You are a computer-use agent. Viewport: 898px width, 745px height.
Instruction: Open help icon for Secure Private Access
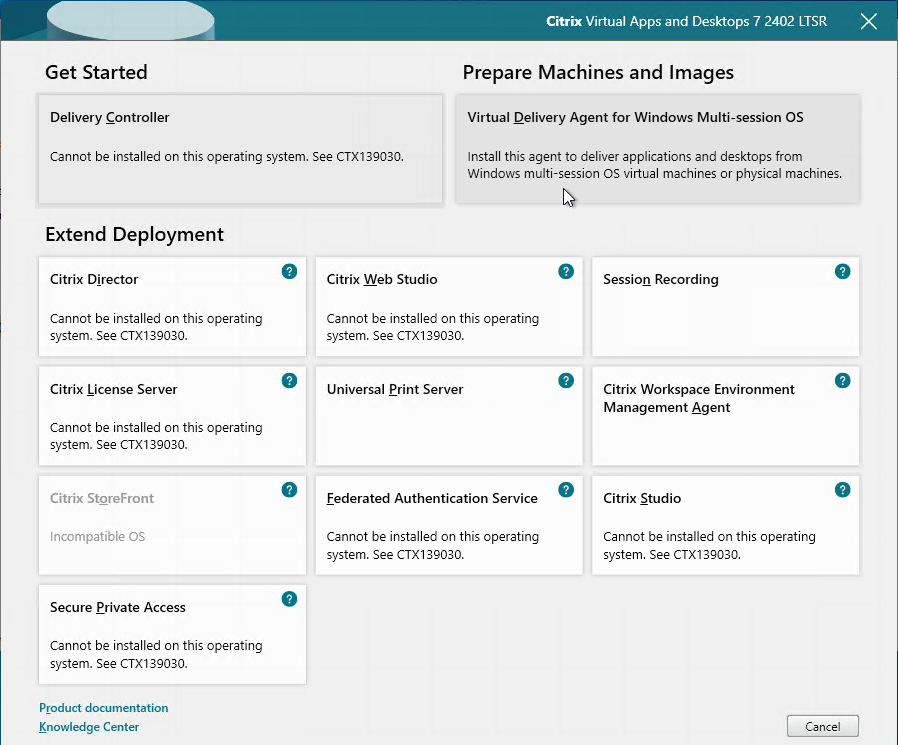tap(289, 599)
